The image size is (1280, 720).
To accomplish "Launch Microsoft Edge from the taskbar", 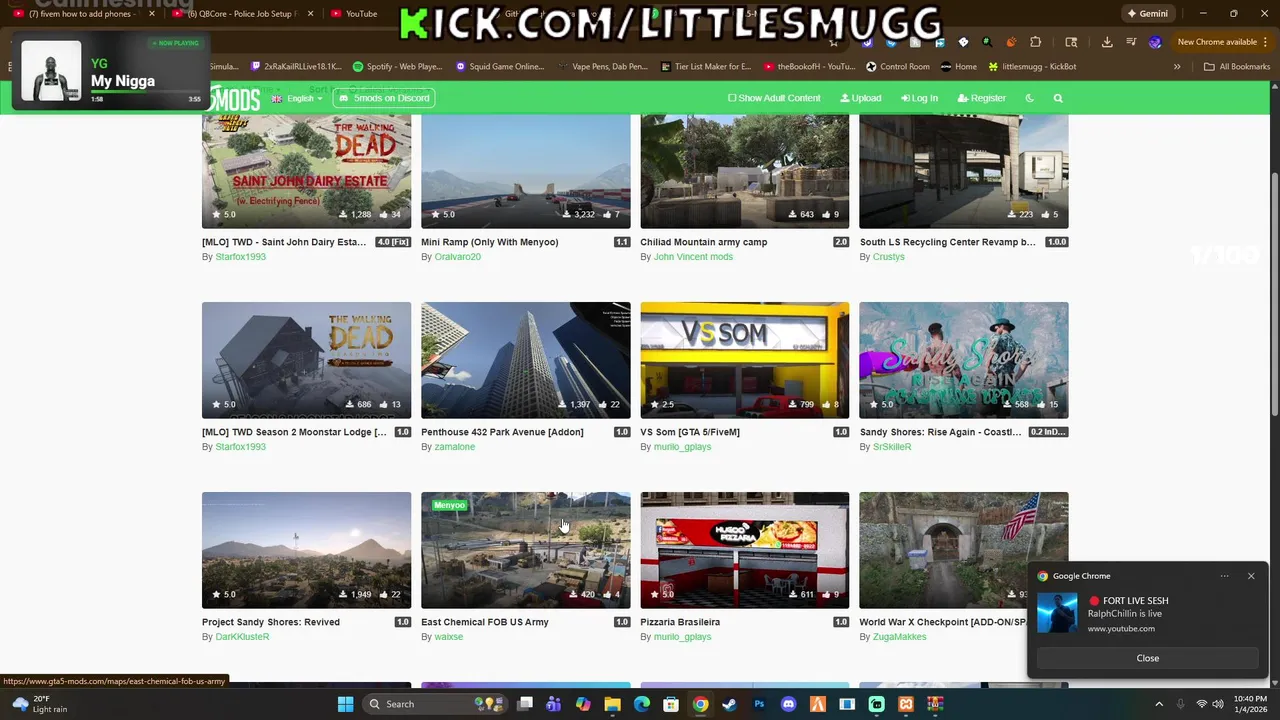I will [x=642, y=704].
